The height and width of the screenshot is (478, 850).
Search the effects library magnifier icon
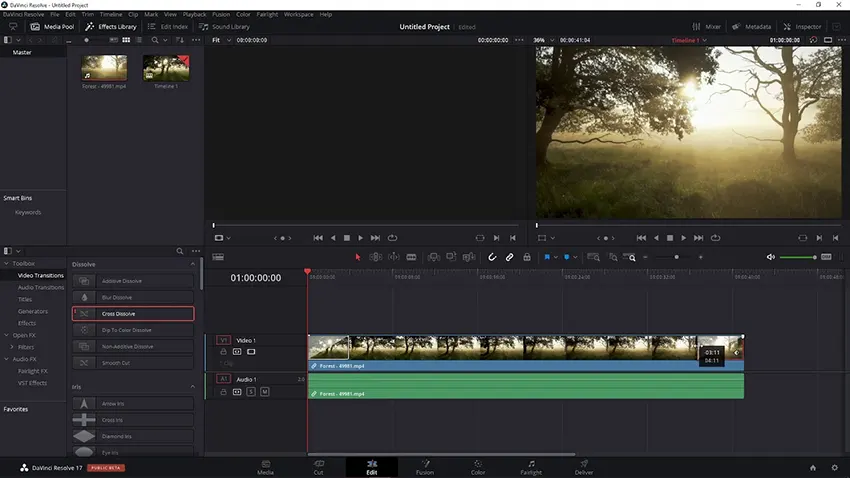click(x=179, y=251)
